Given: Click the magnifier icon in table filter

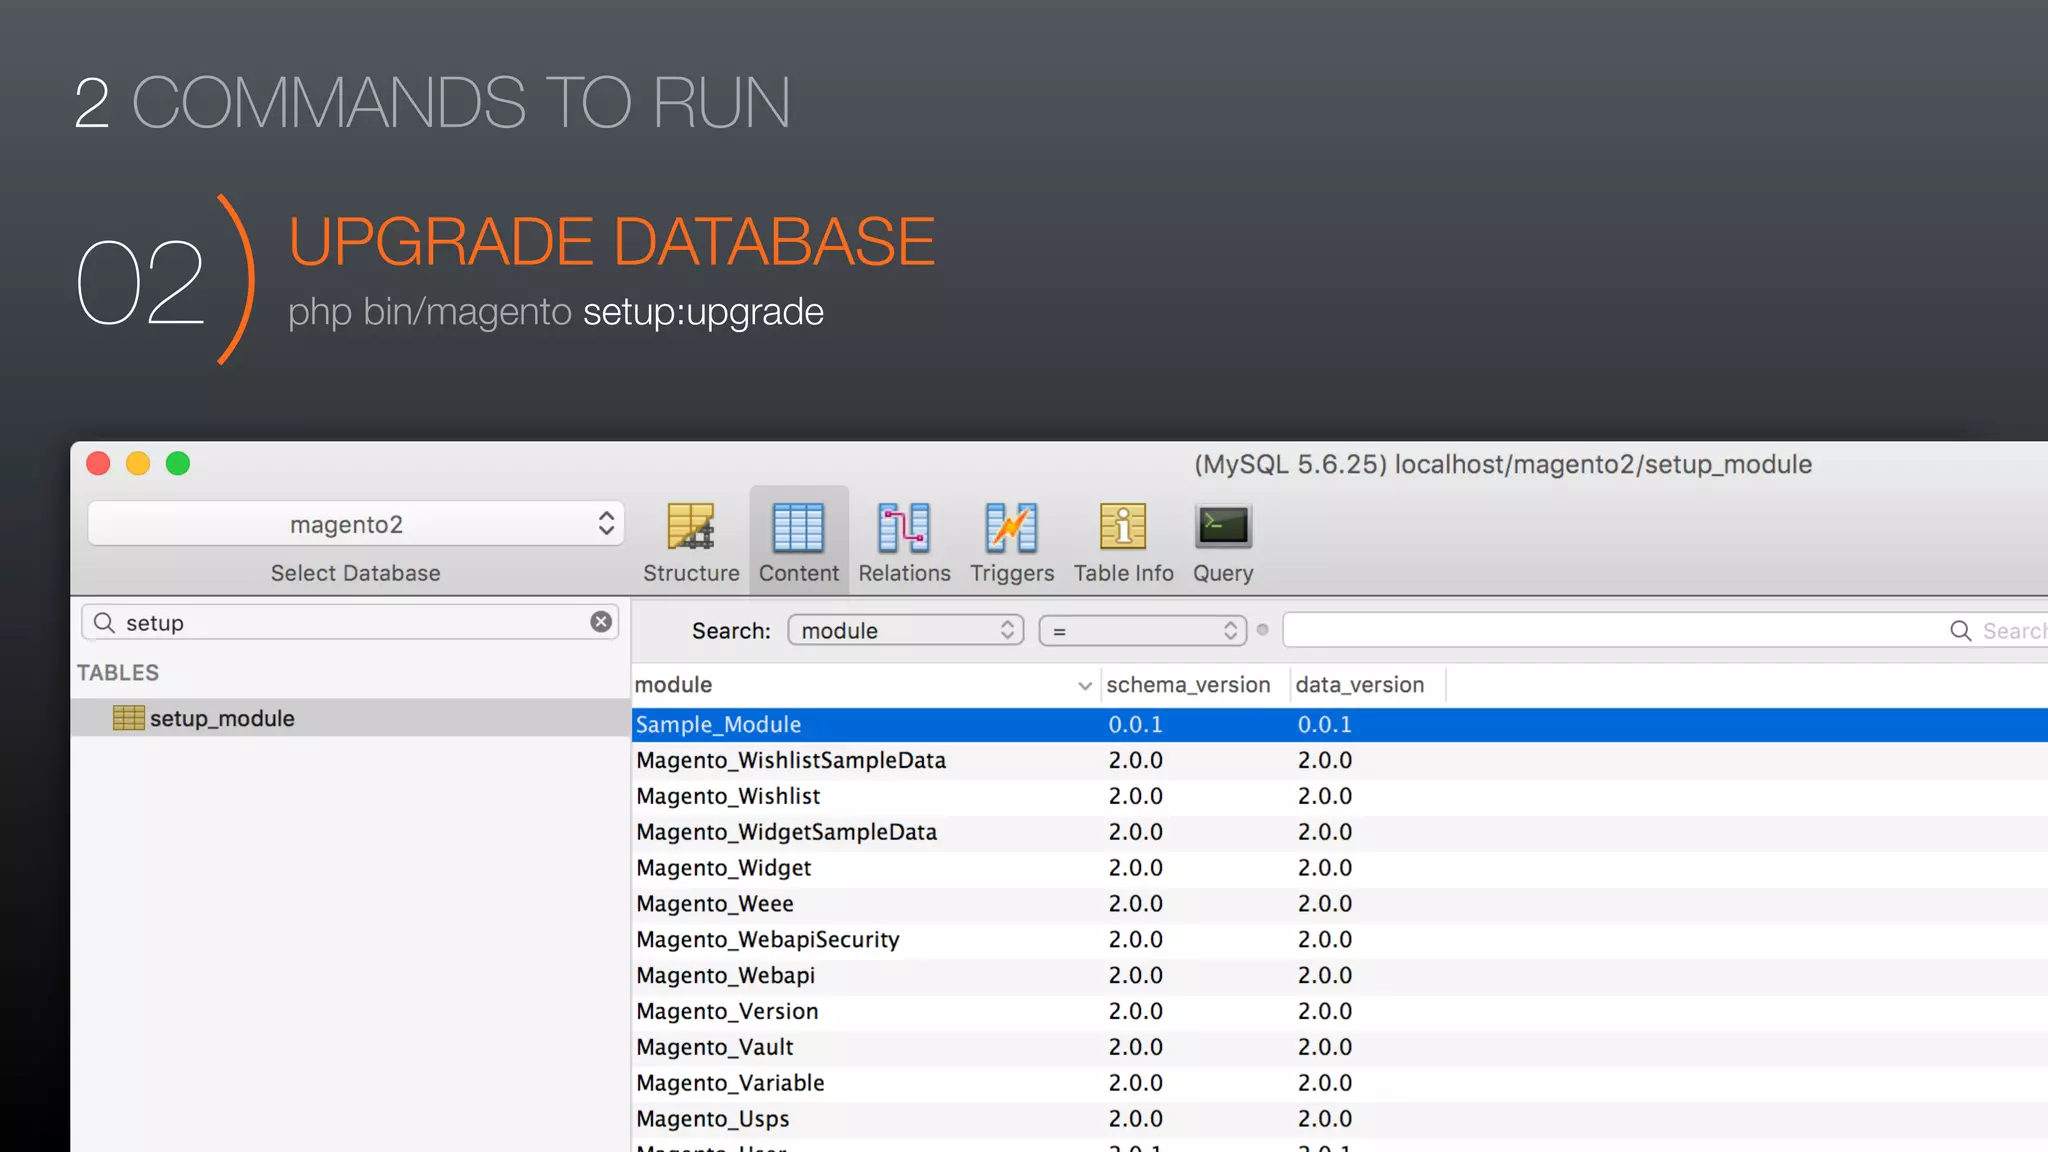Looking at the screenshot, I should 104,623.
